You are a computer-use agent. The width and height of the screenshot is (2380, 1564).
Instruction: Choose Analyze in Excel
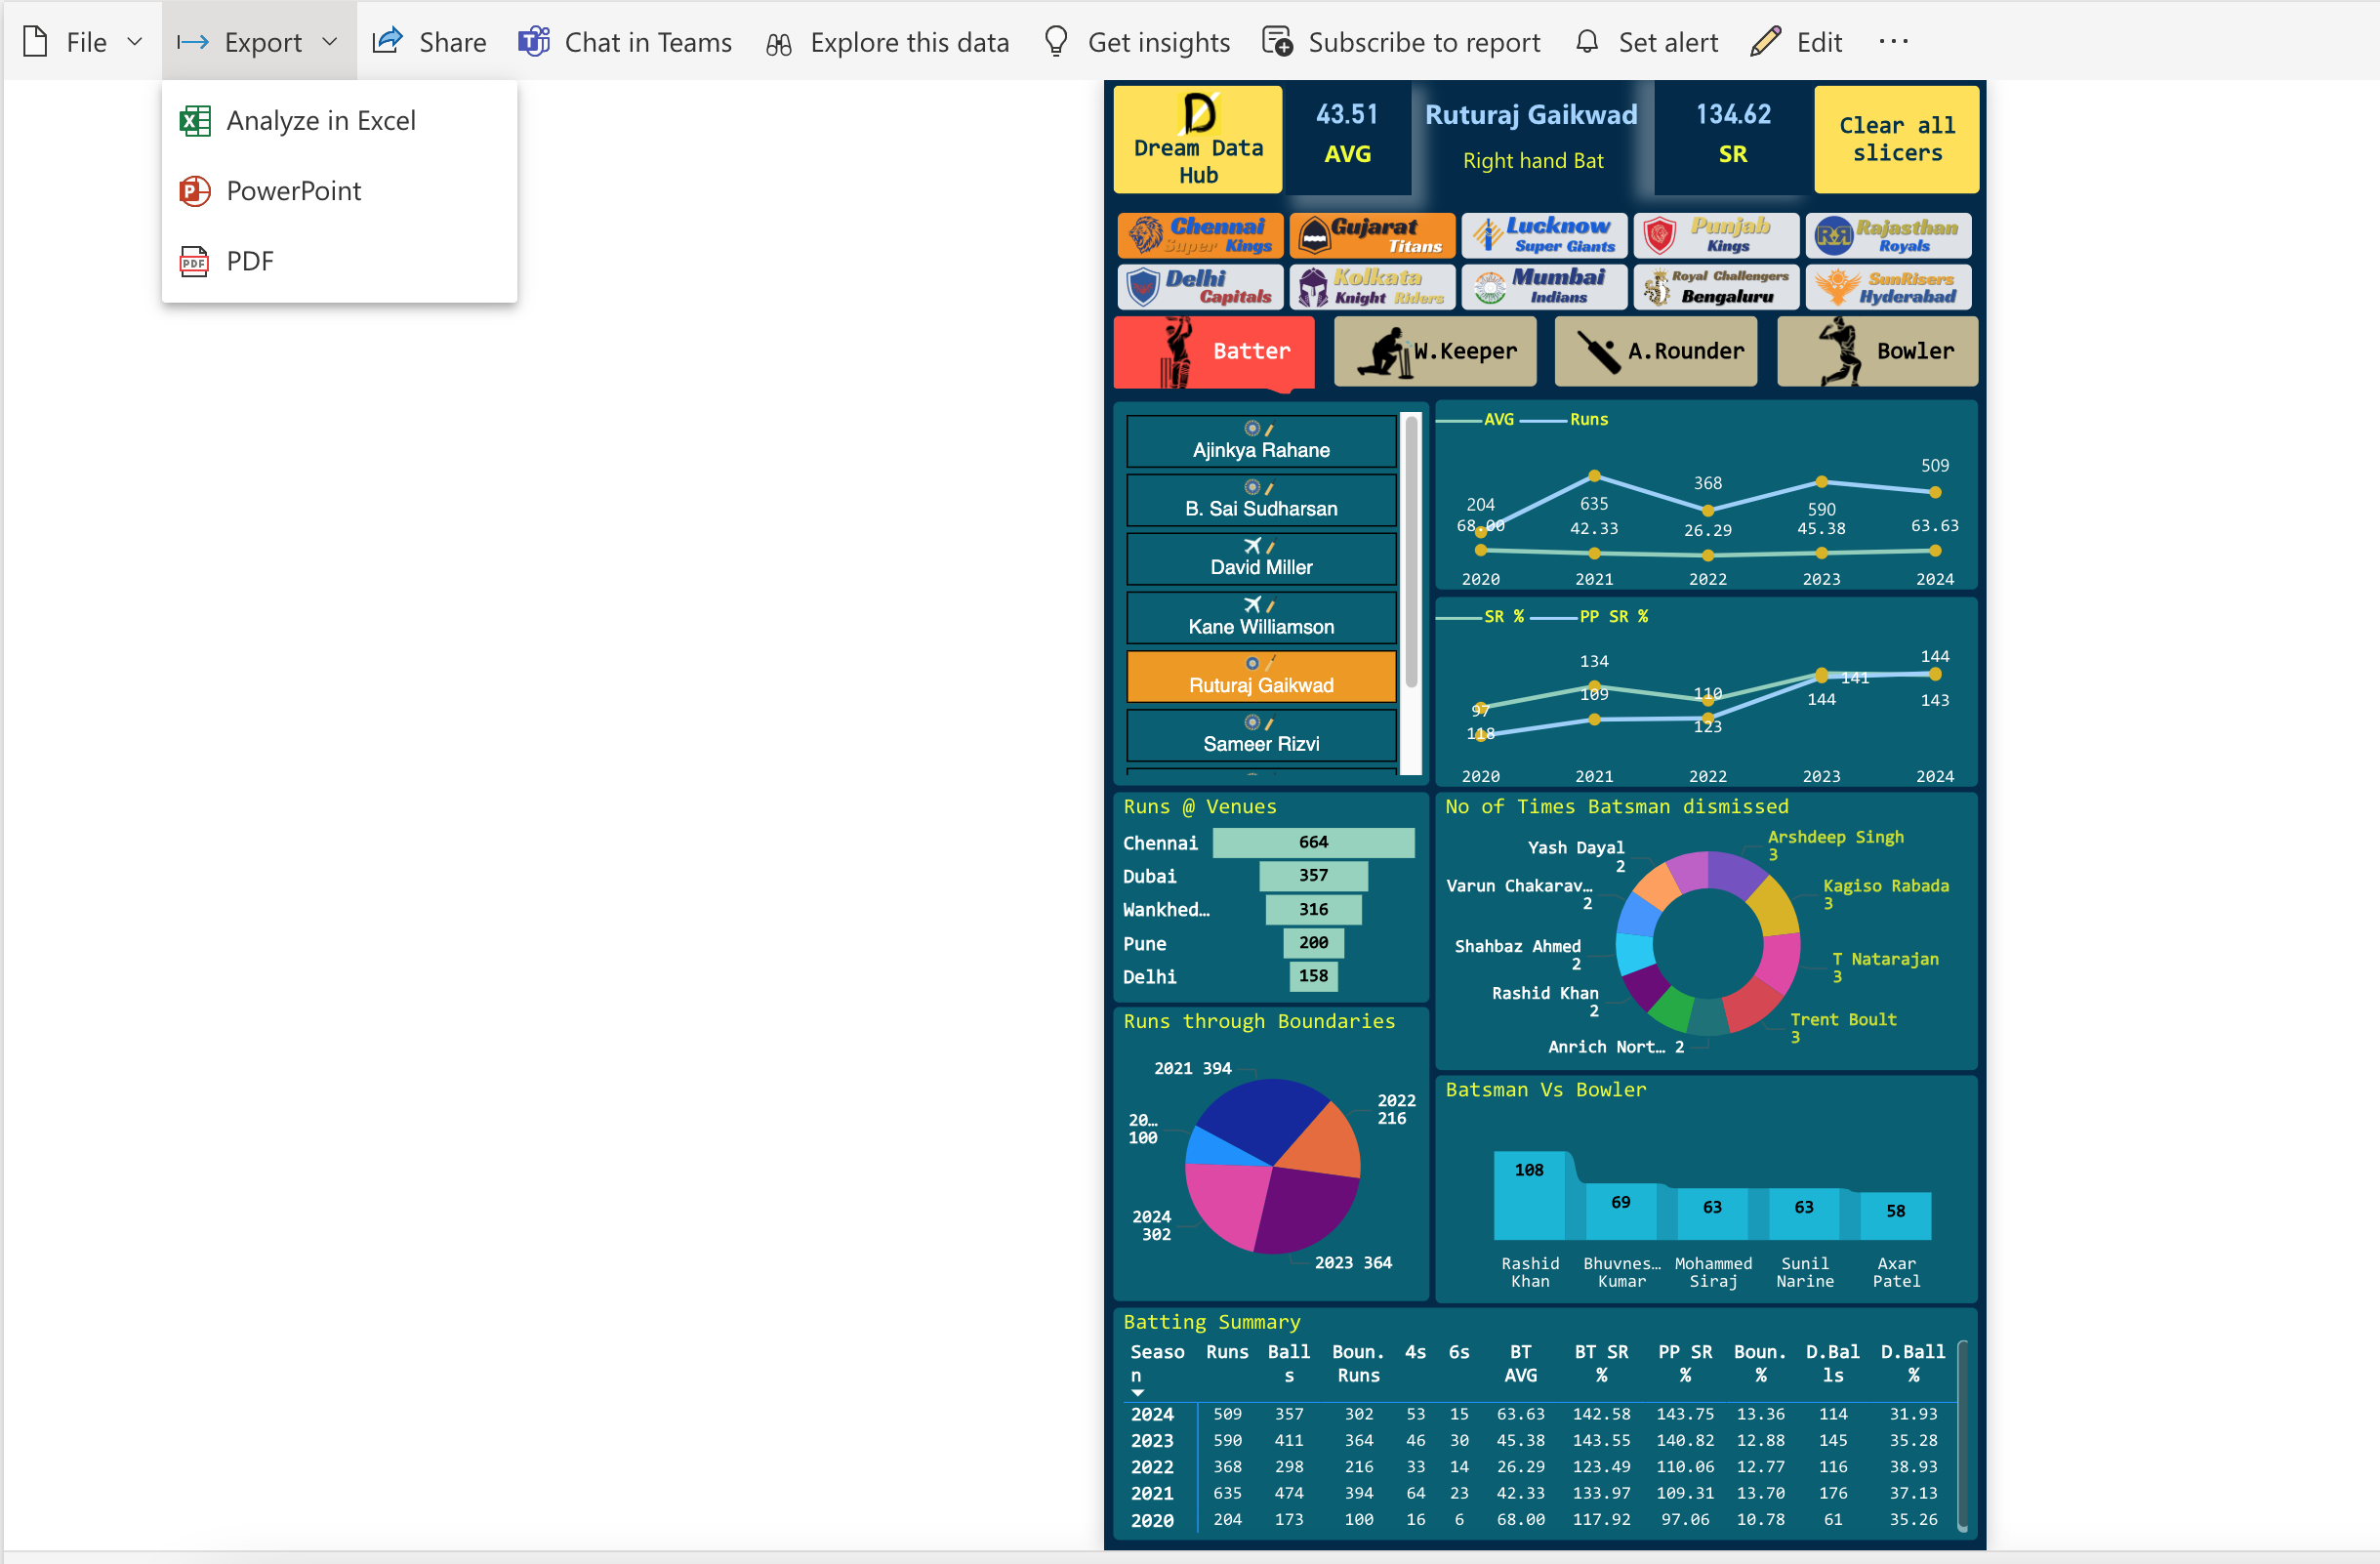point(339,121)
